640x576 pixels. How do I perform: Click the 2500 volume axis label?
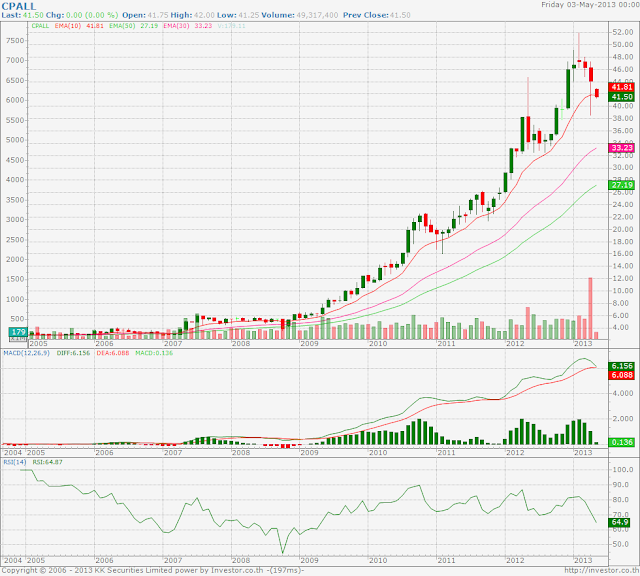(15, 240)
